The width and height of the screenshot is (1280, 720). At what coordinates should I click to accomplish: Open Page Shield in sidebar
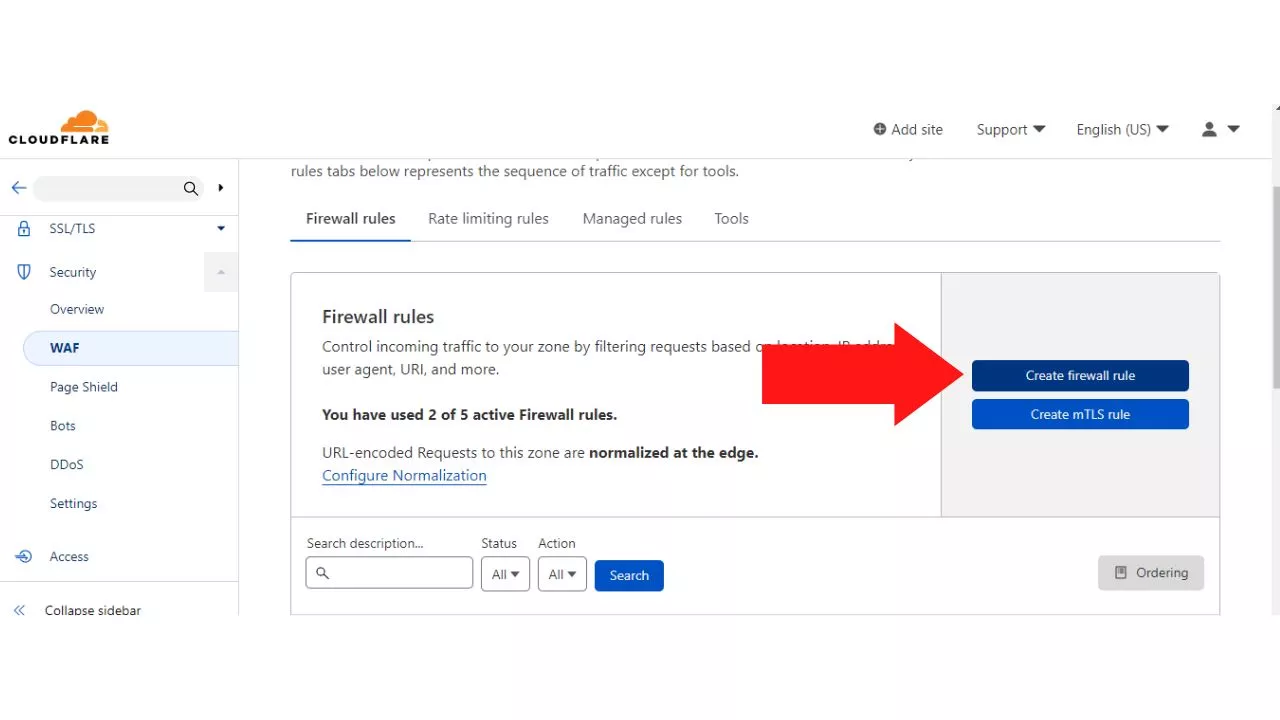click(x=84, y=387)
